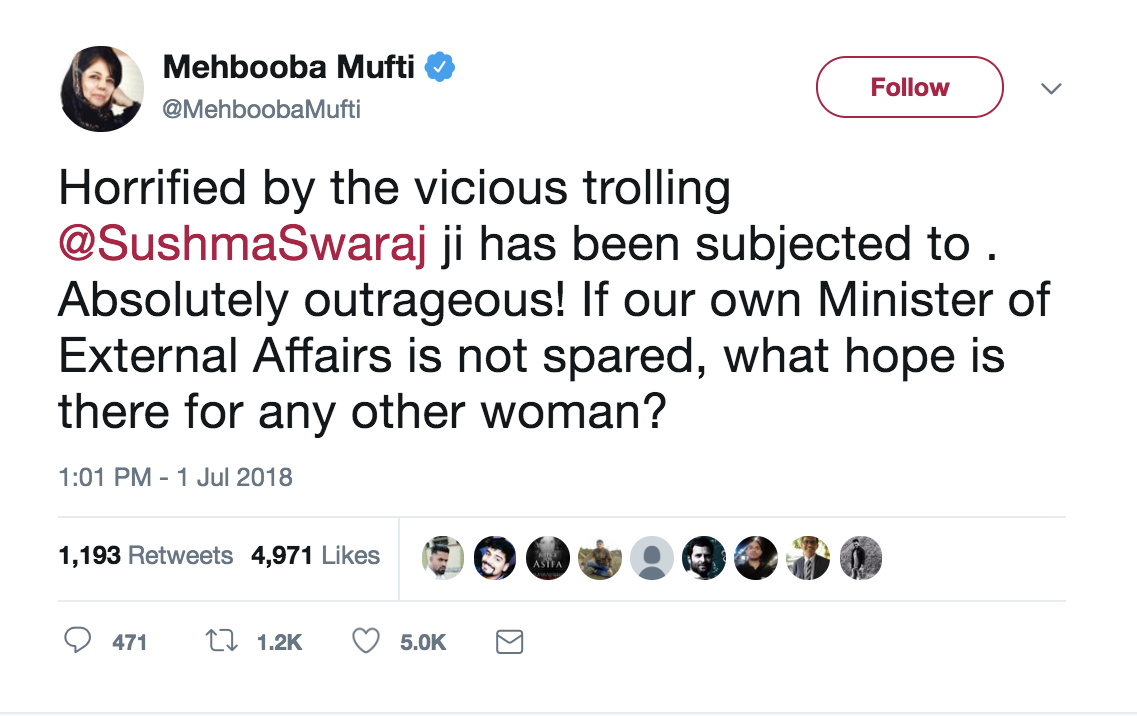This screenshot has height=716, width=1137.
Task: Click the reply speech bubble icon
Action: tap(78, 641)
